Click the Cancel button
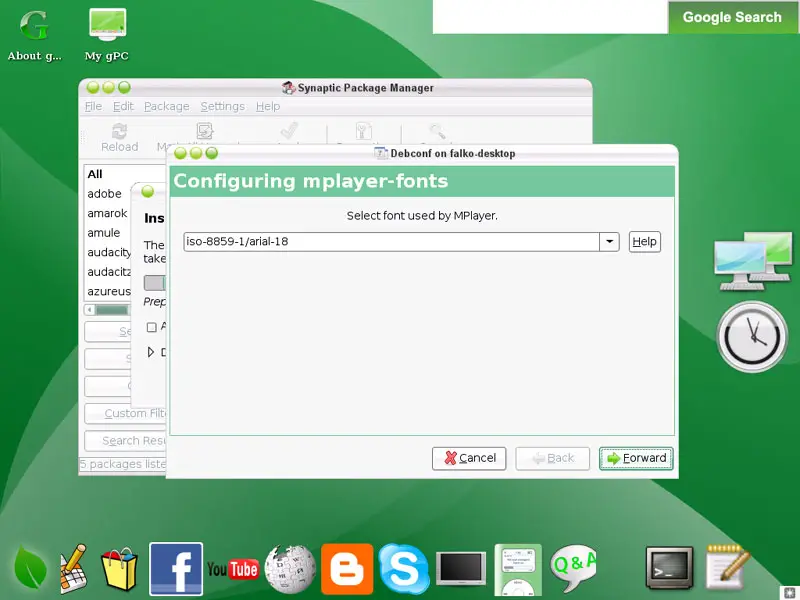Viewport: 800px width, 600px height. point(469,458)
